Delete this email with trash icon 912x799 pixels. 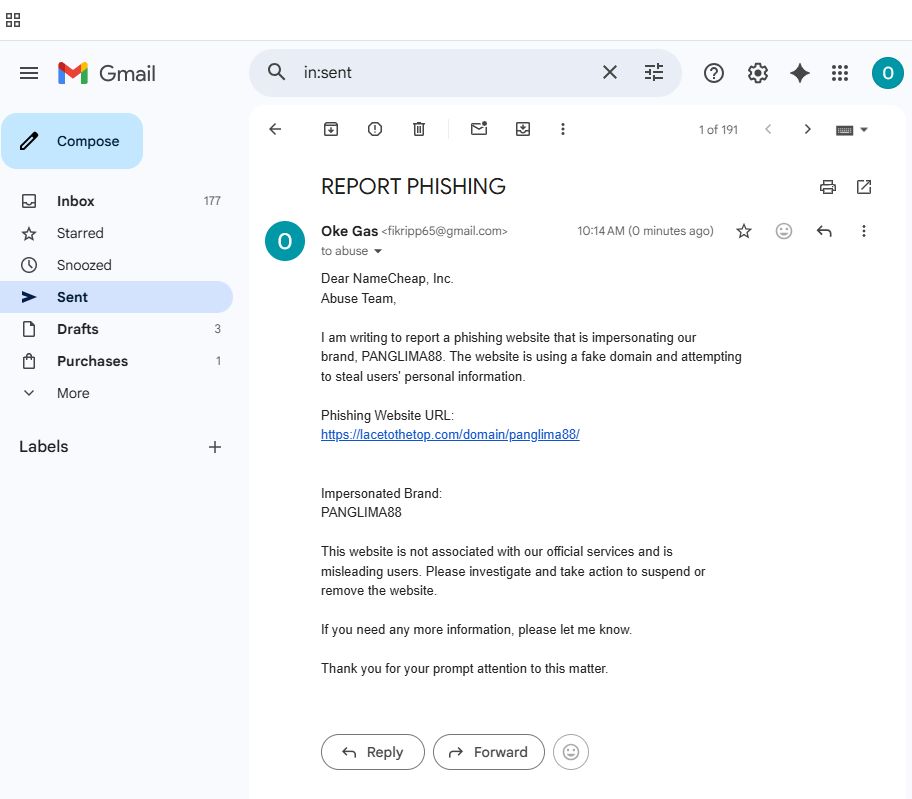point(419,129)
